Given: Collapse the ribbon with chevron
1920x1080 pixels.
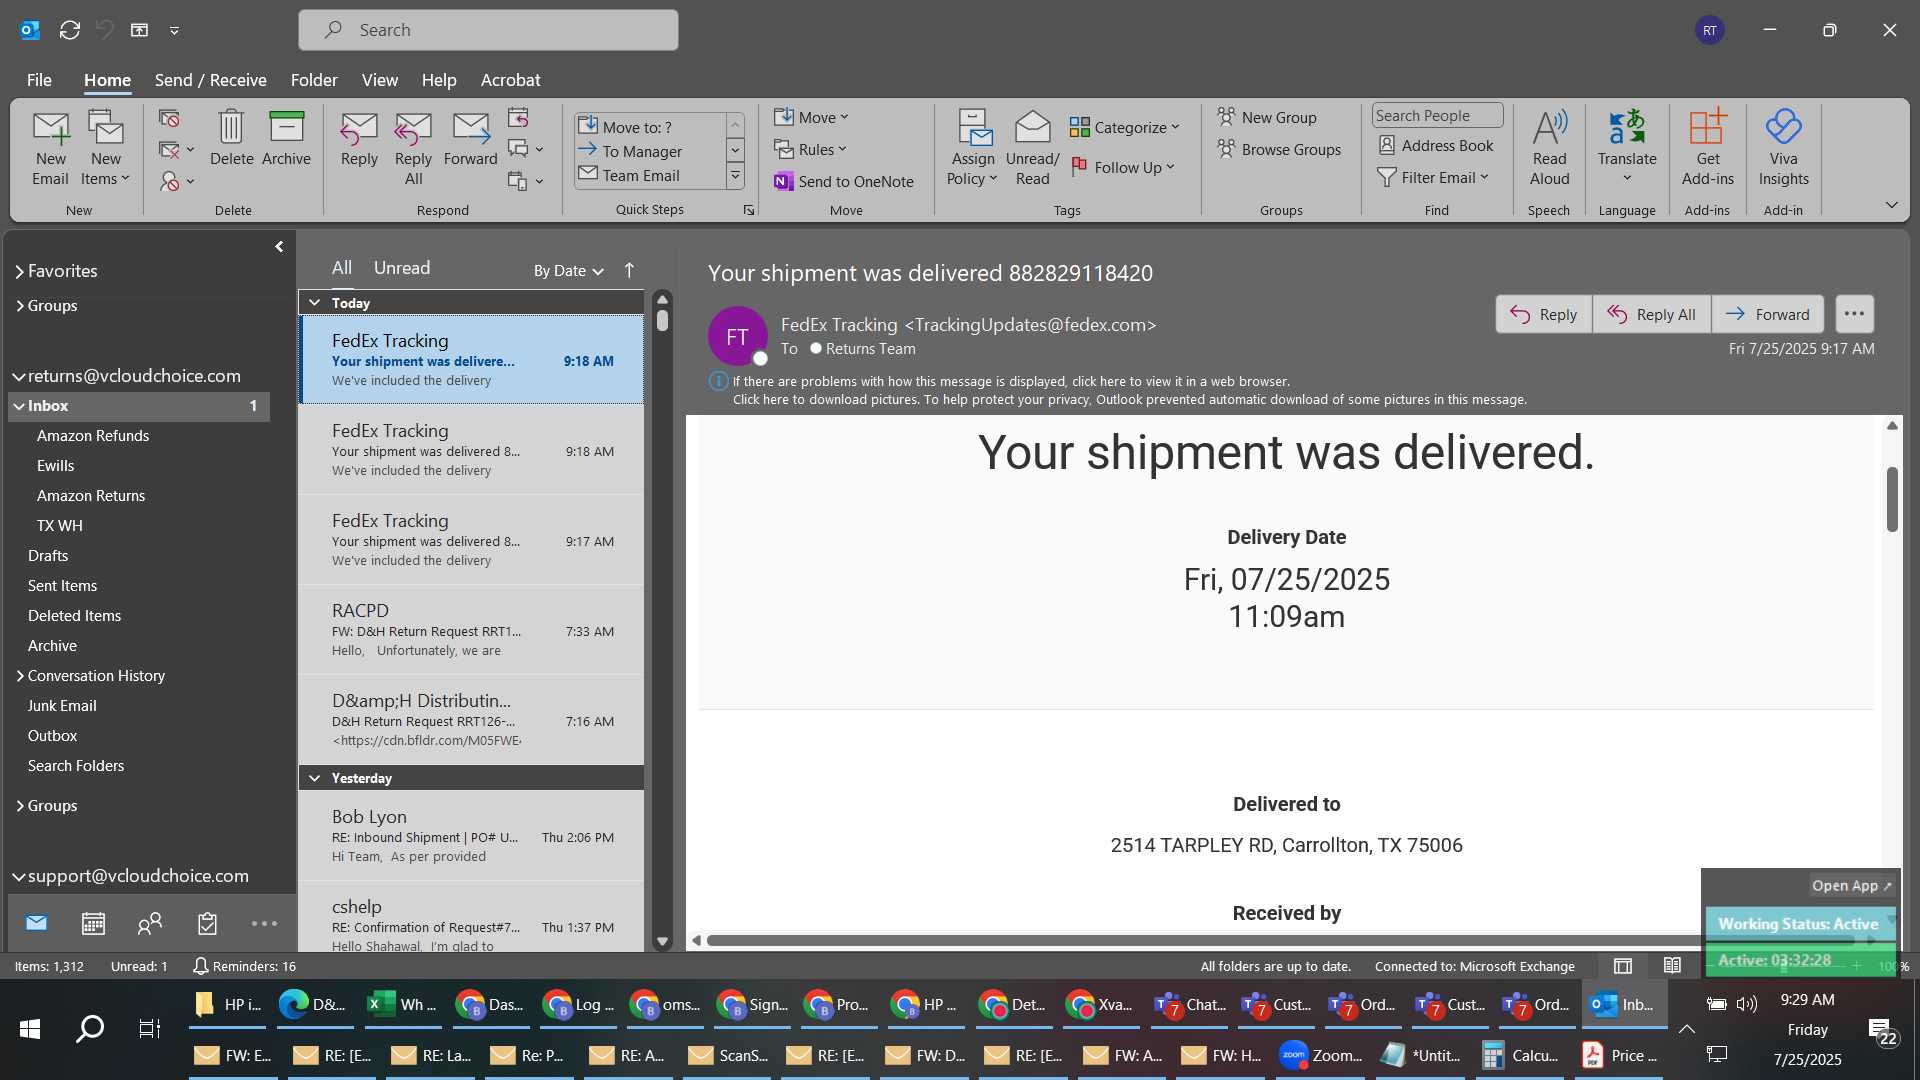Looking at the screenshot, I should point(1891,205).
